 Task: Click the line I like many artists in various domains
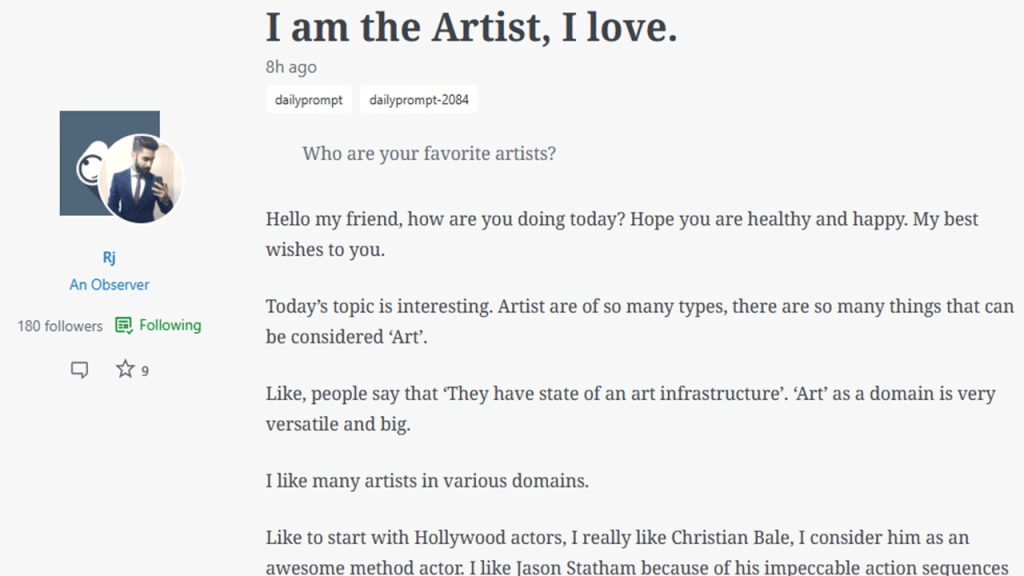click(427, 481)
